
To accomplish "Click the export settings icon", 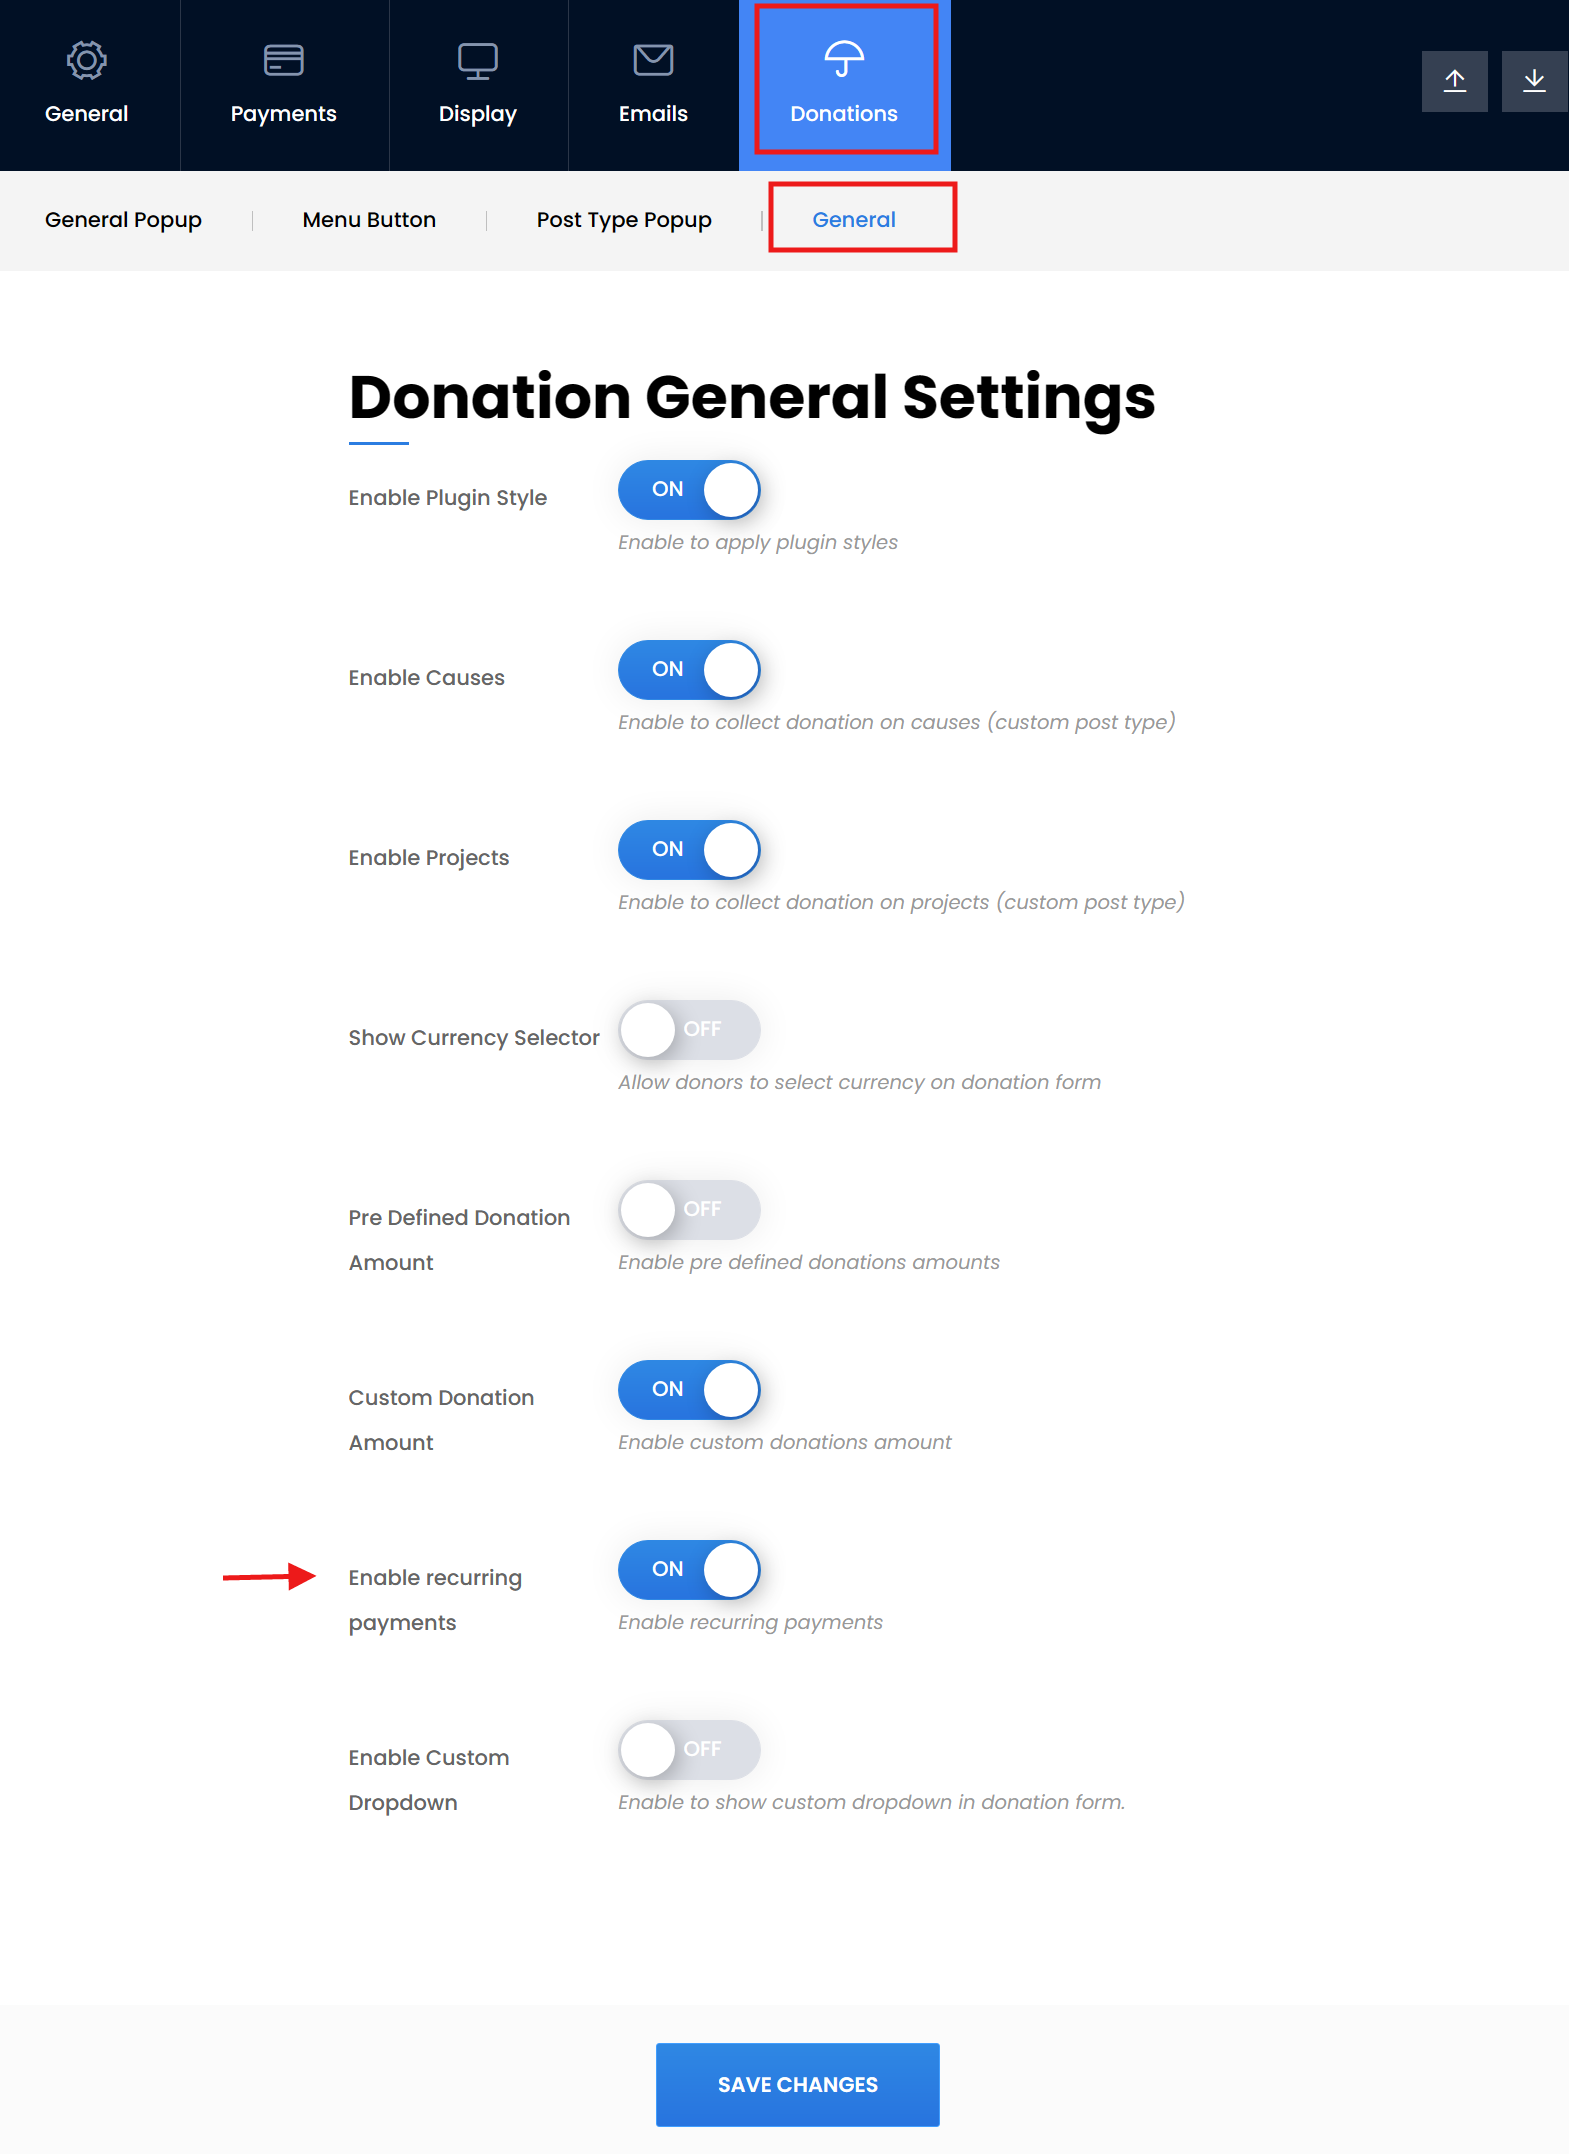I will click(1454, 81).
